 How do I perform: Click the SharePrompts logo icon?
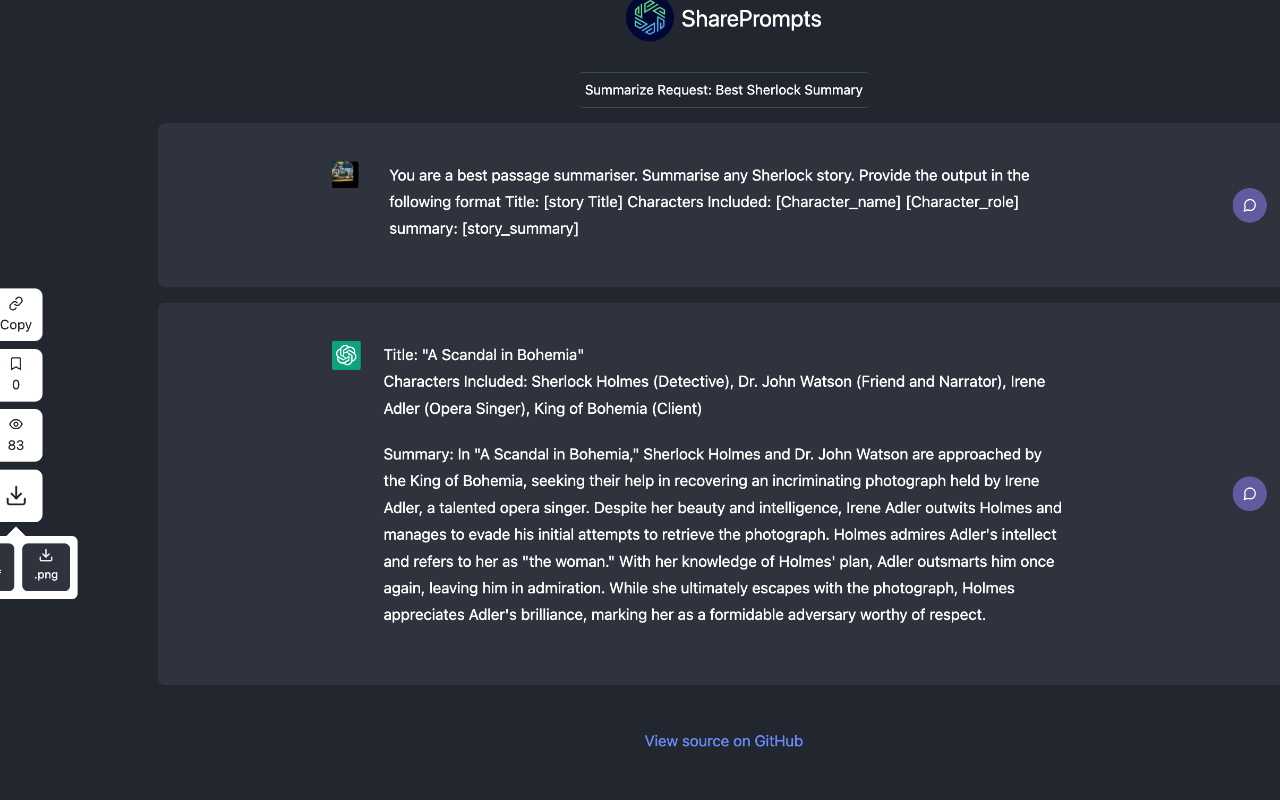point(649,19)
